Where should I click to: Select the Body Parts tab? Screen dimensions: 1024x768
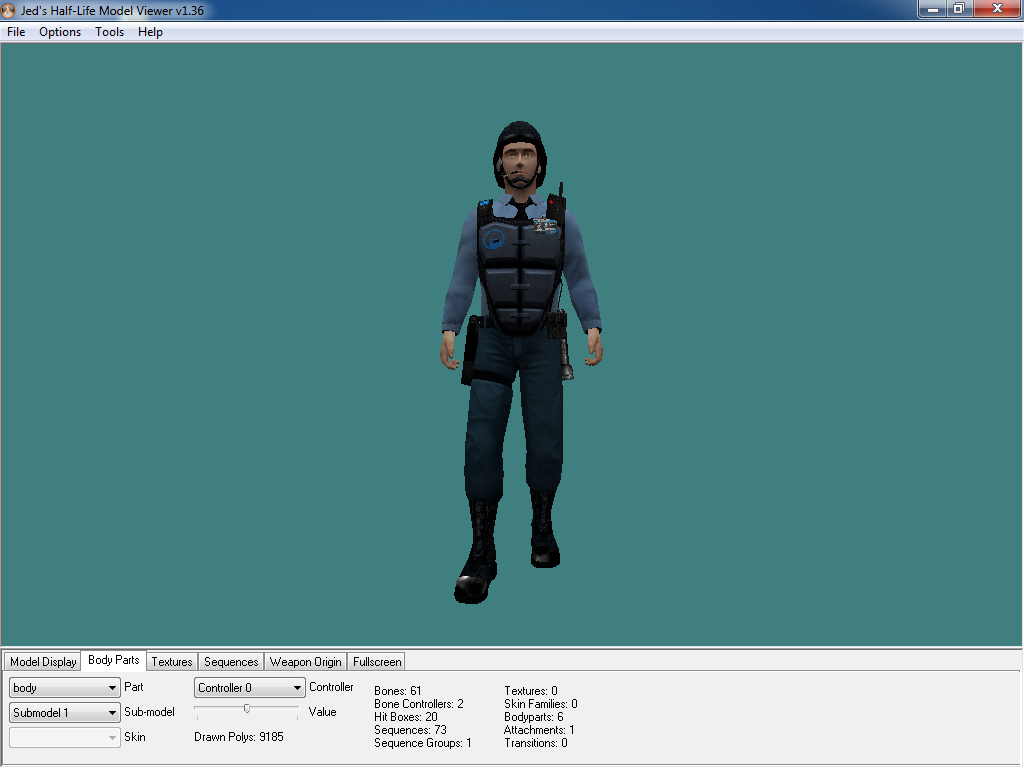click(114, 660)
